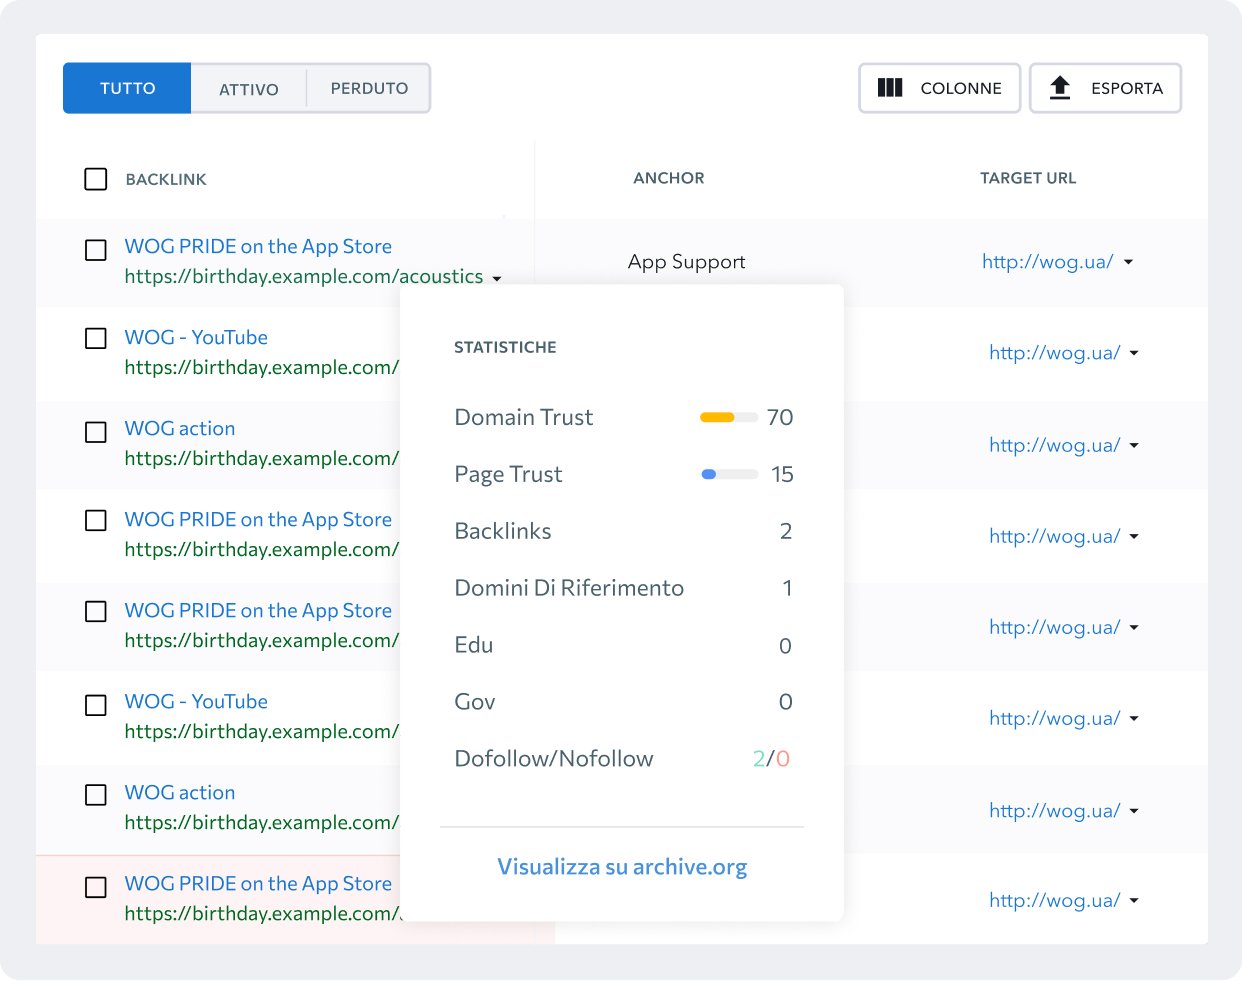Screen dimensions: 1242x981
Task: Click the App Support anchor text
Action: (x=687, y=262)
